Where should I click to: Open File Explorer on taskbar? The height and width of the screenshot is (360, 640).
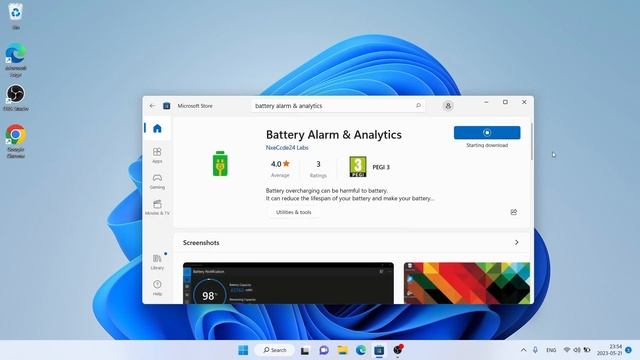coord(342,350)
